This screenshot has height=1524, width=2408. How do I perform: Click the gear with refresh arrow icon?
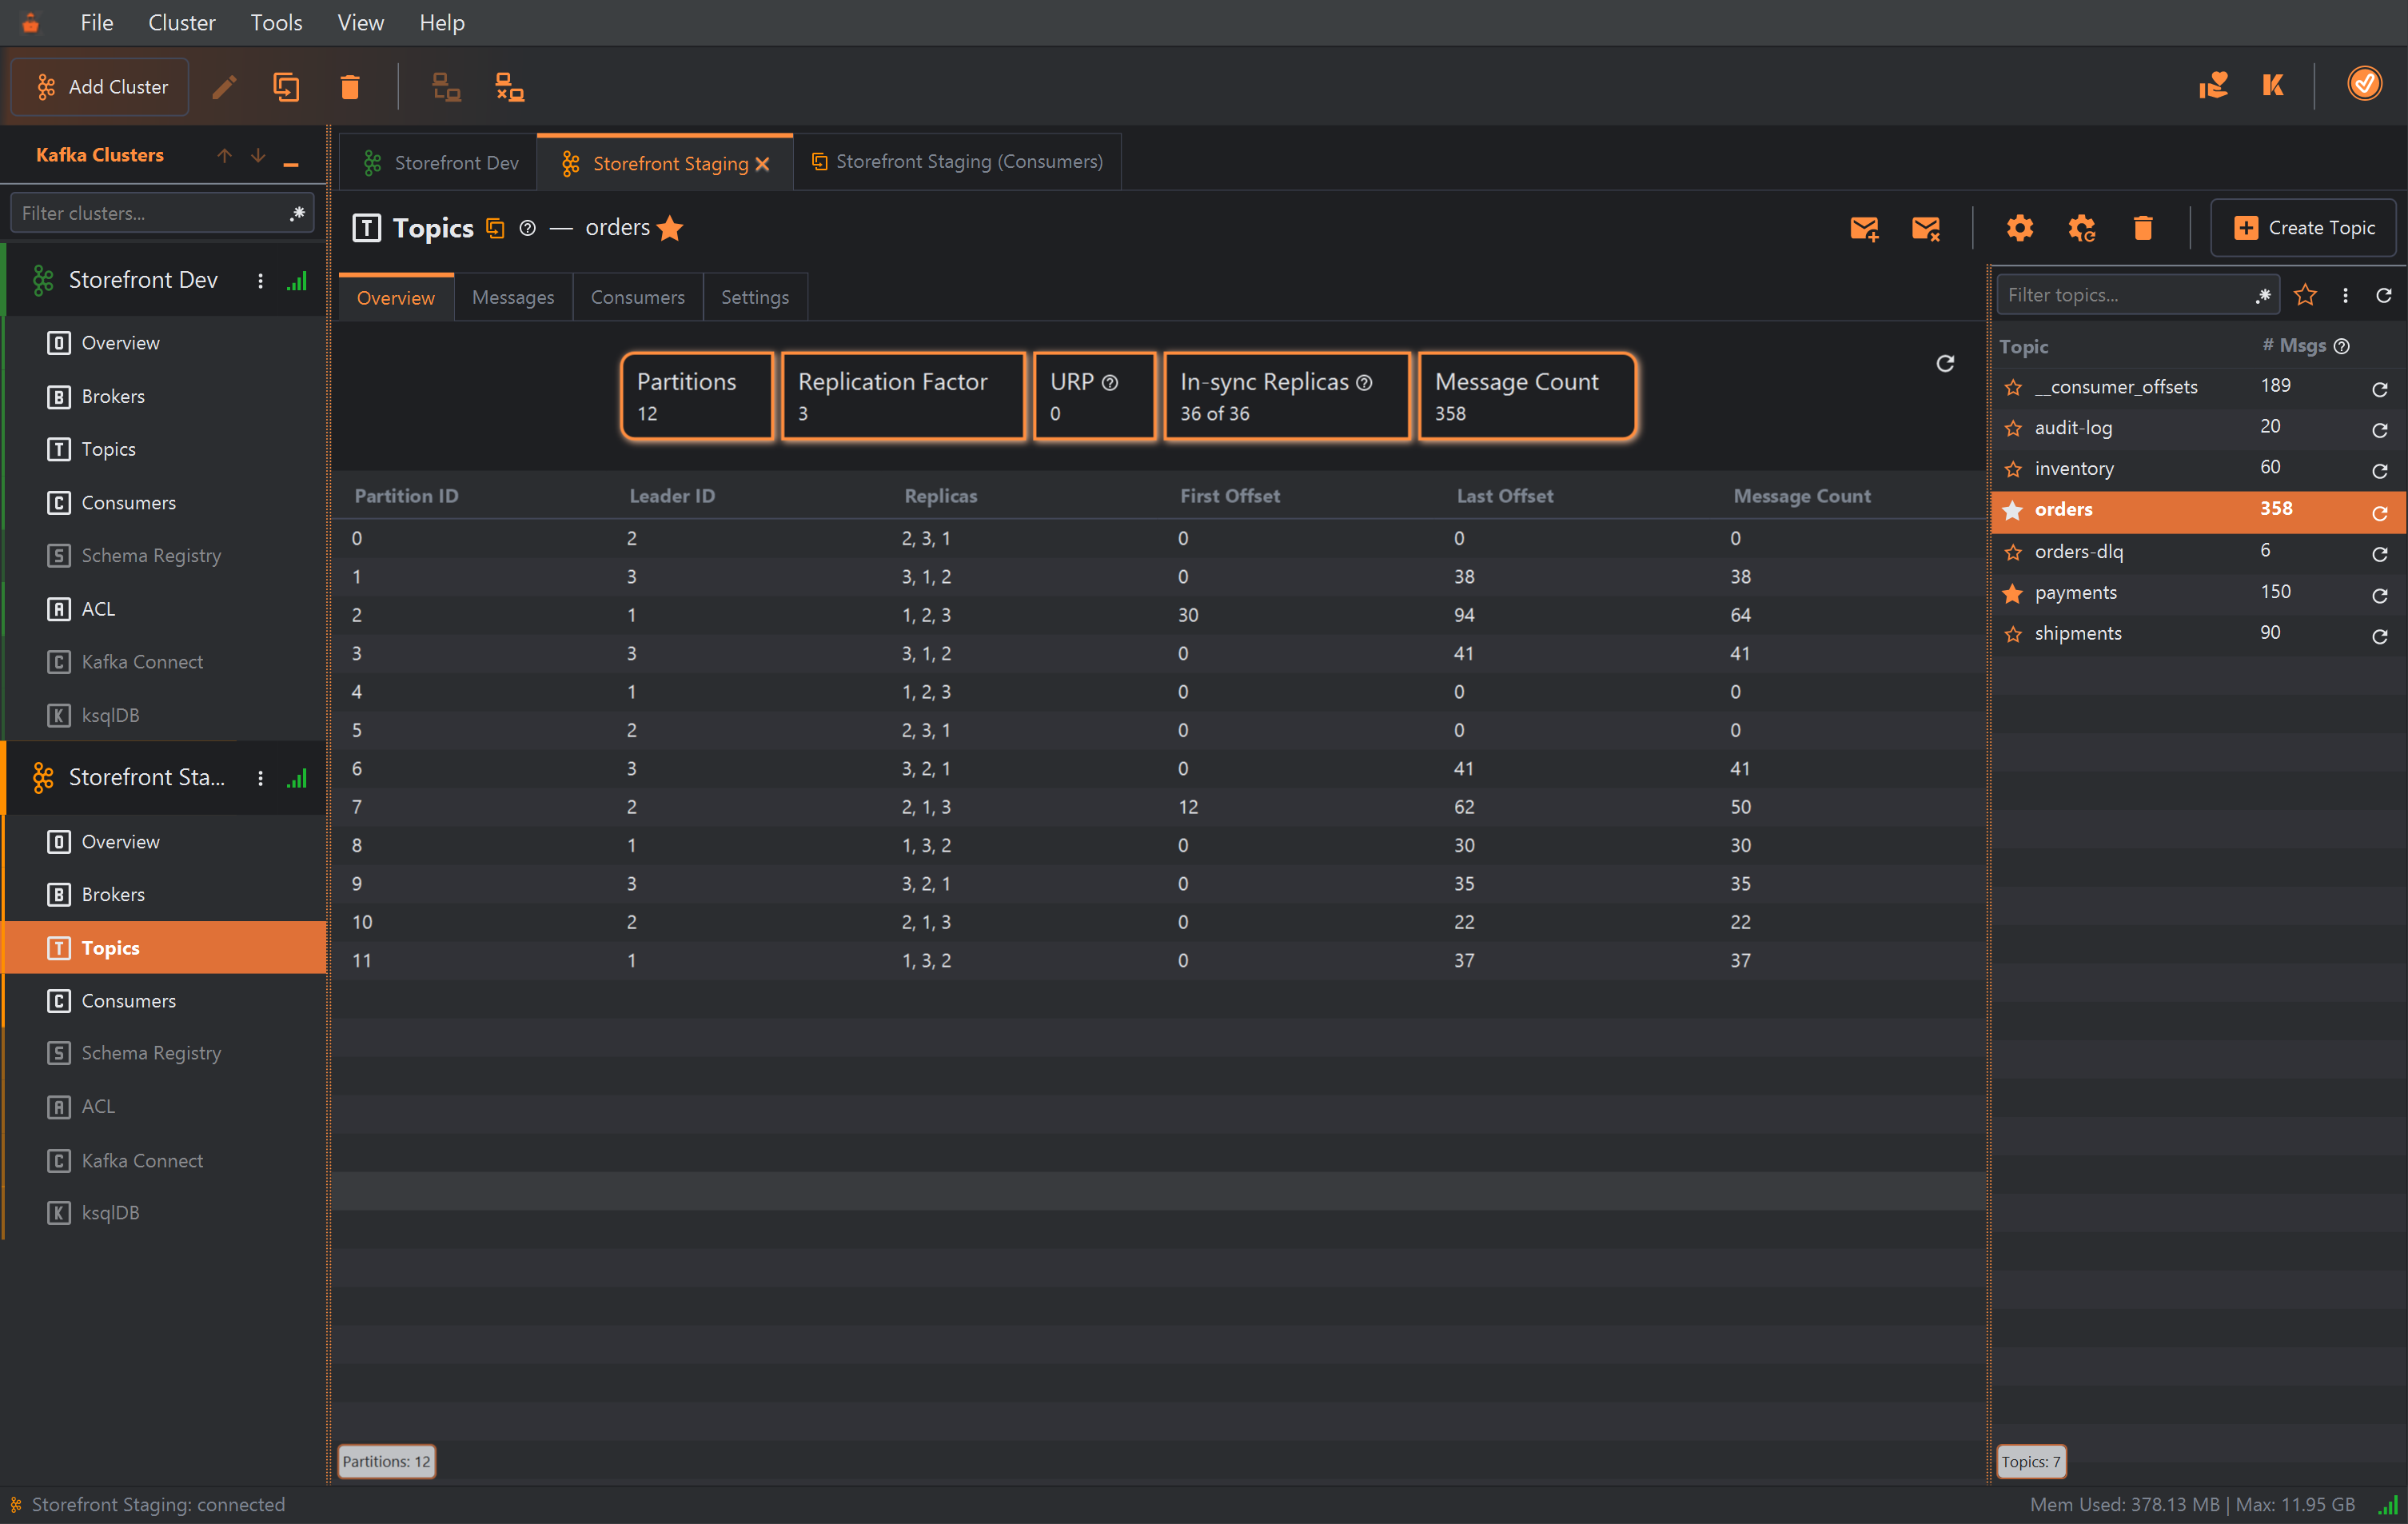pos(2082,228)
